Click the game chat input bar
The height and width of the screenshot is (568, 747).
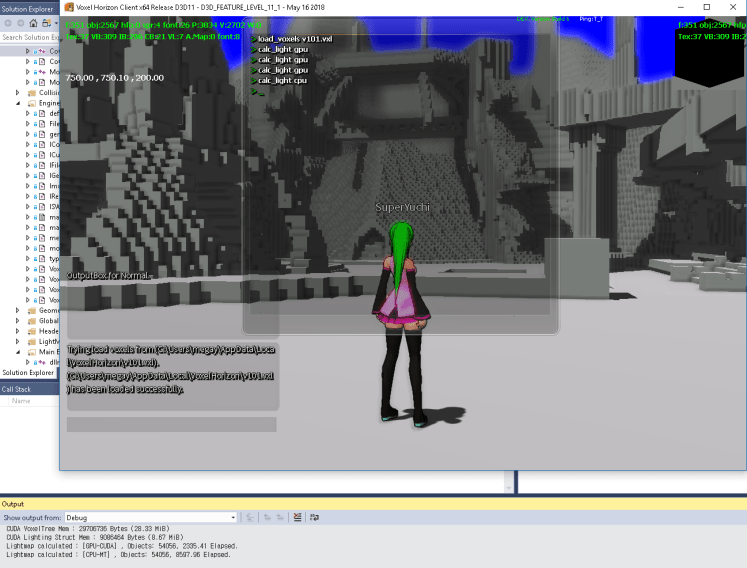pyautogui.click(x=172, y=425)
